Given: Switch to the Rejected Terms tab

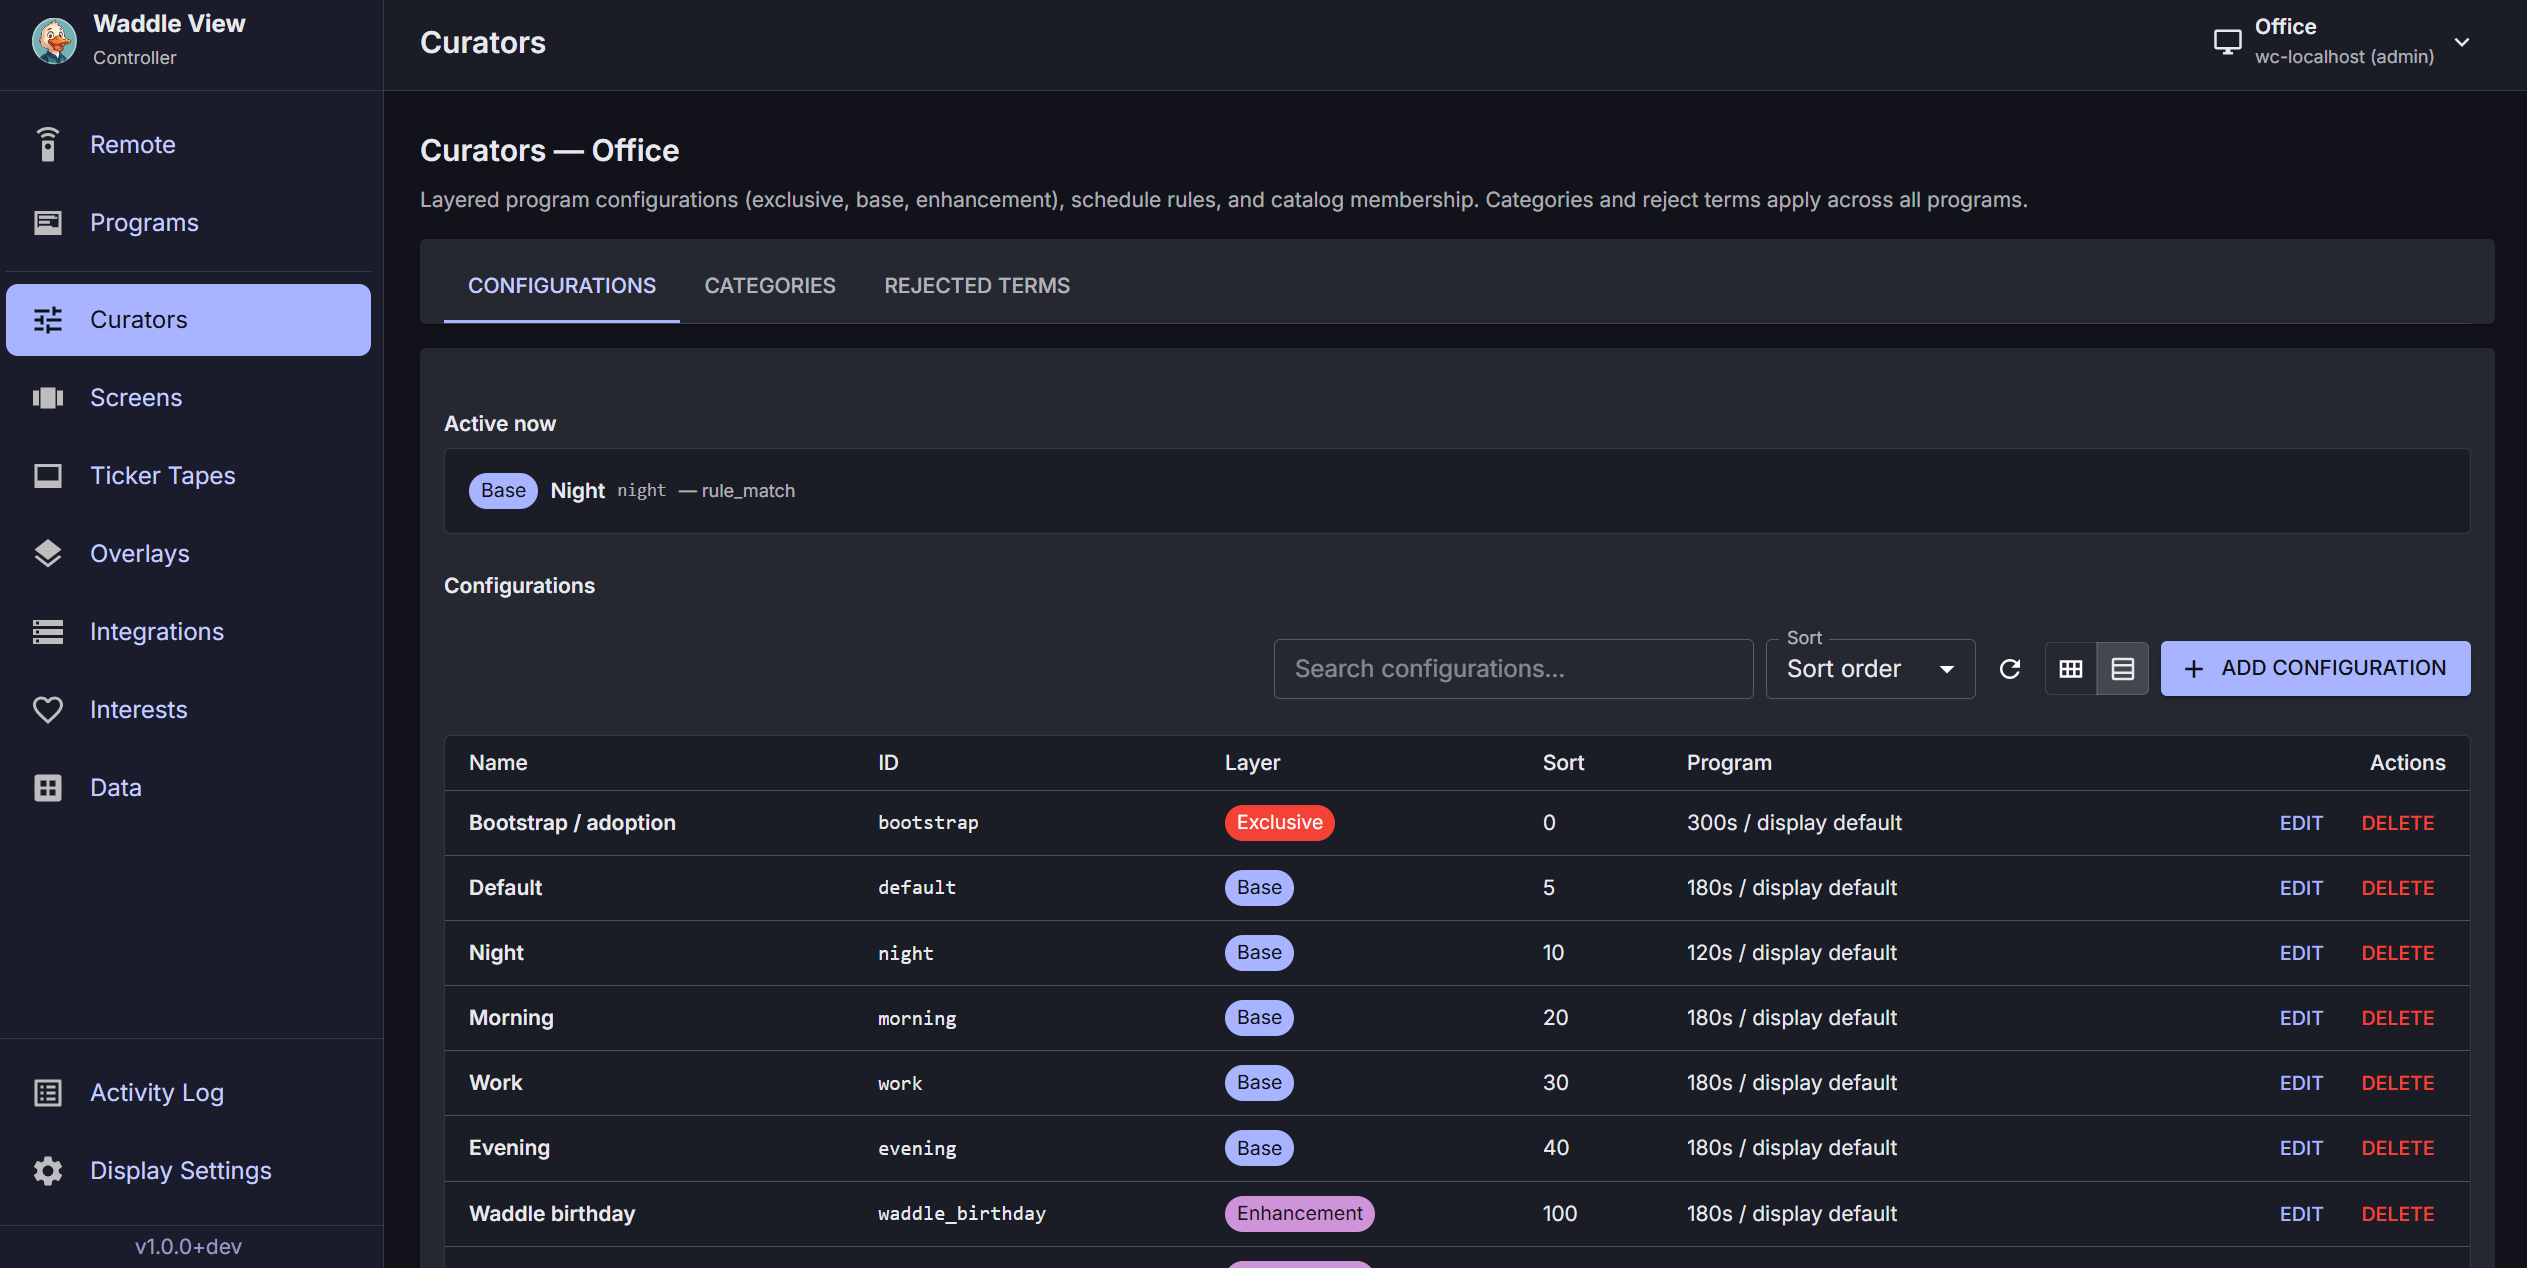Looking at the screenshot, I should click(977, 286).
